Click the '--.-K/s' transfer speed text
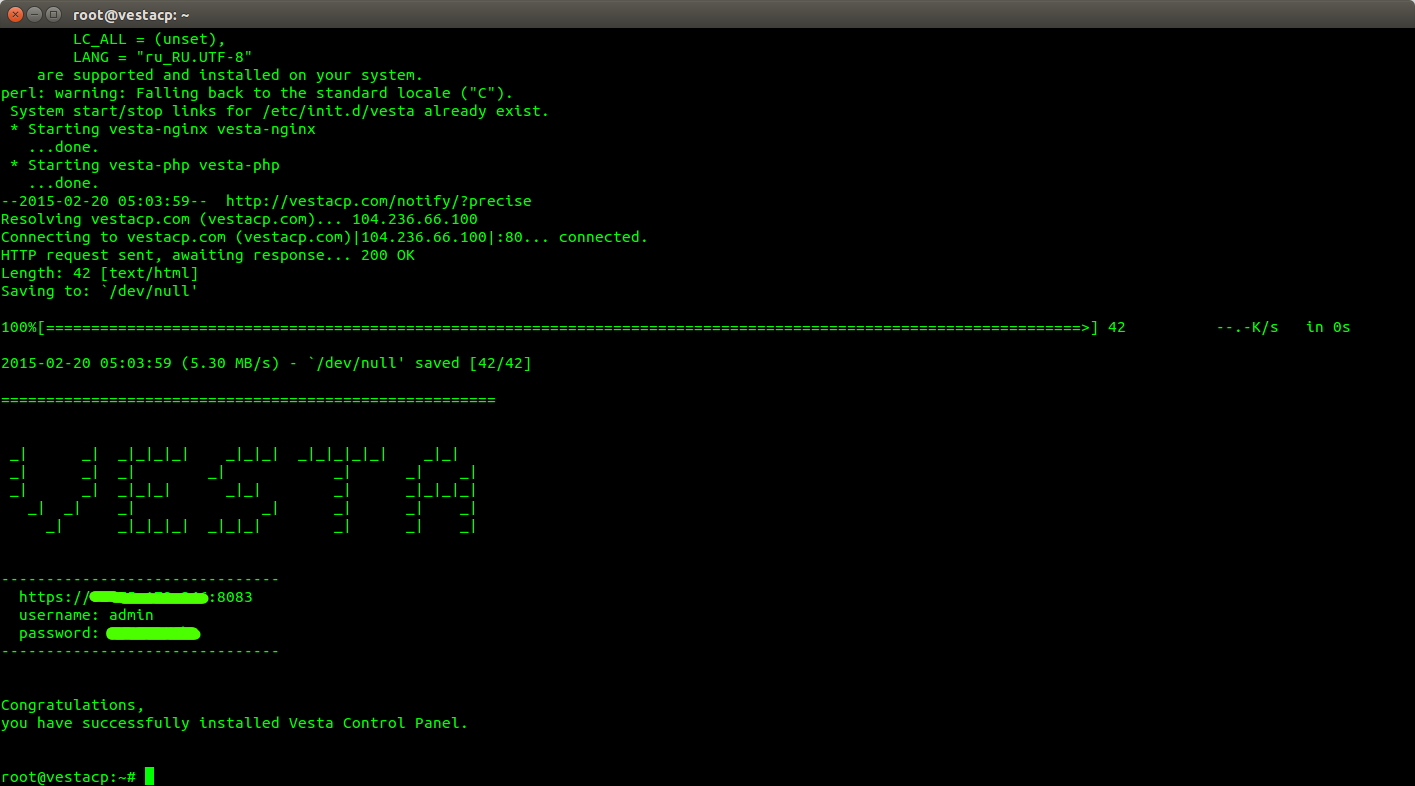This screenshot has width=1415, height=786. [1248, 327]
